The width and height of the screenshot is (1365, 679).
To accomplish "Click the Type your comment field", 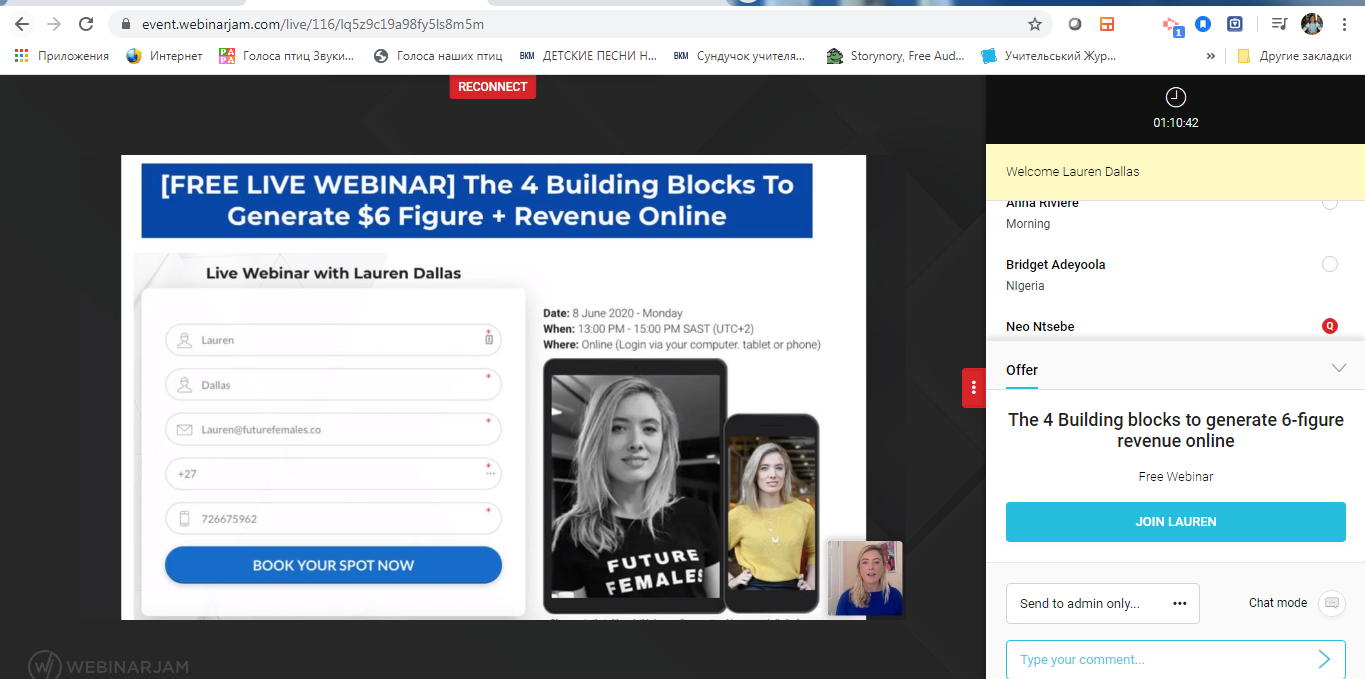I will coord(1160,659).
